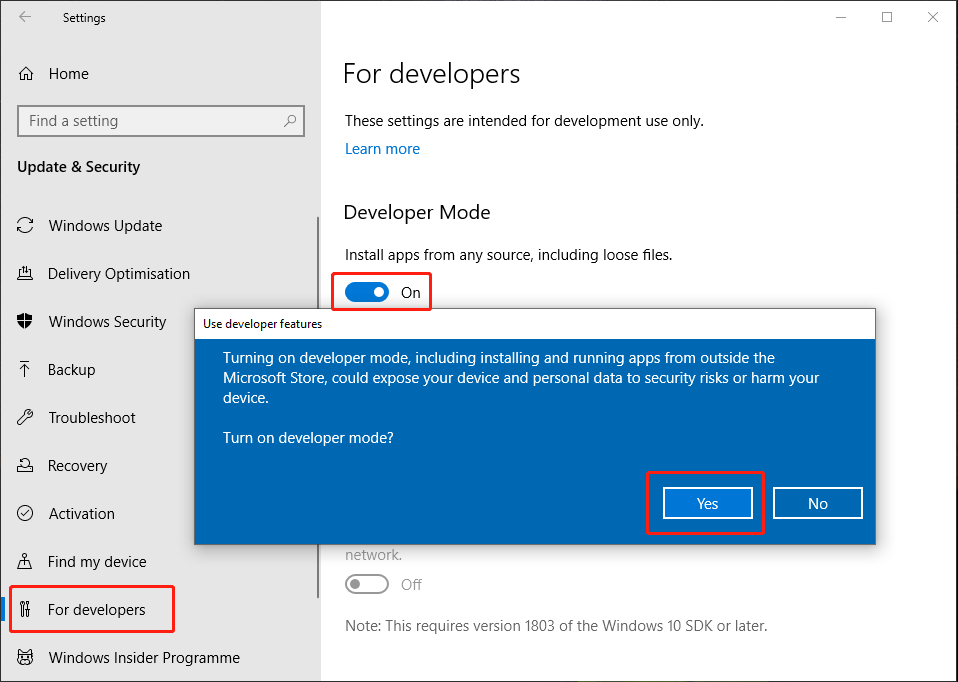Click the search magnifier in Find a setting
Screen dimensions: 958x682
coord(290,120)
